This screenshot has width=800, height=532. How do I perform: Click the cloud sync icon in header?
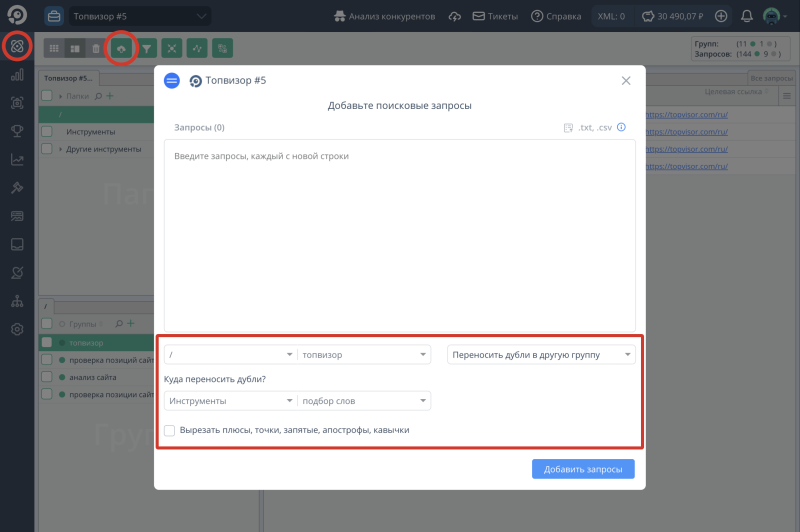(x=455, y=16)
